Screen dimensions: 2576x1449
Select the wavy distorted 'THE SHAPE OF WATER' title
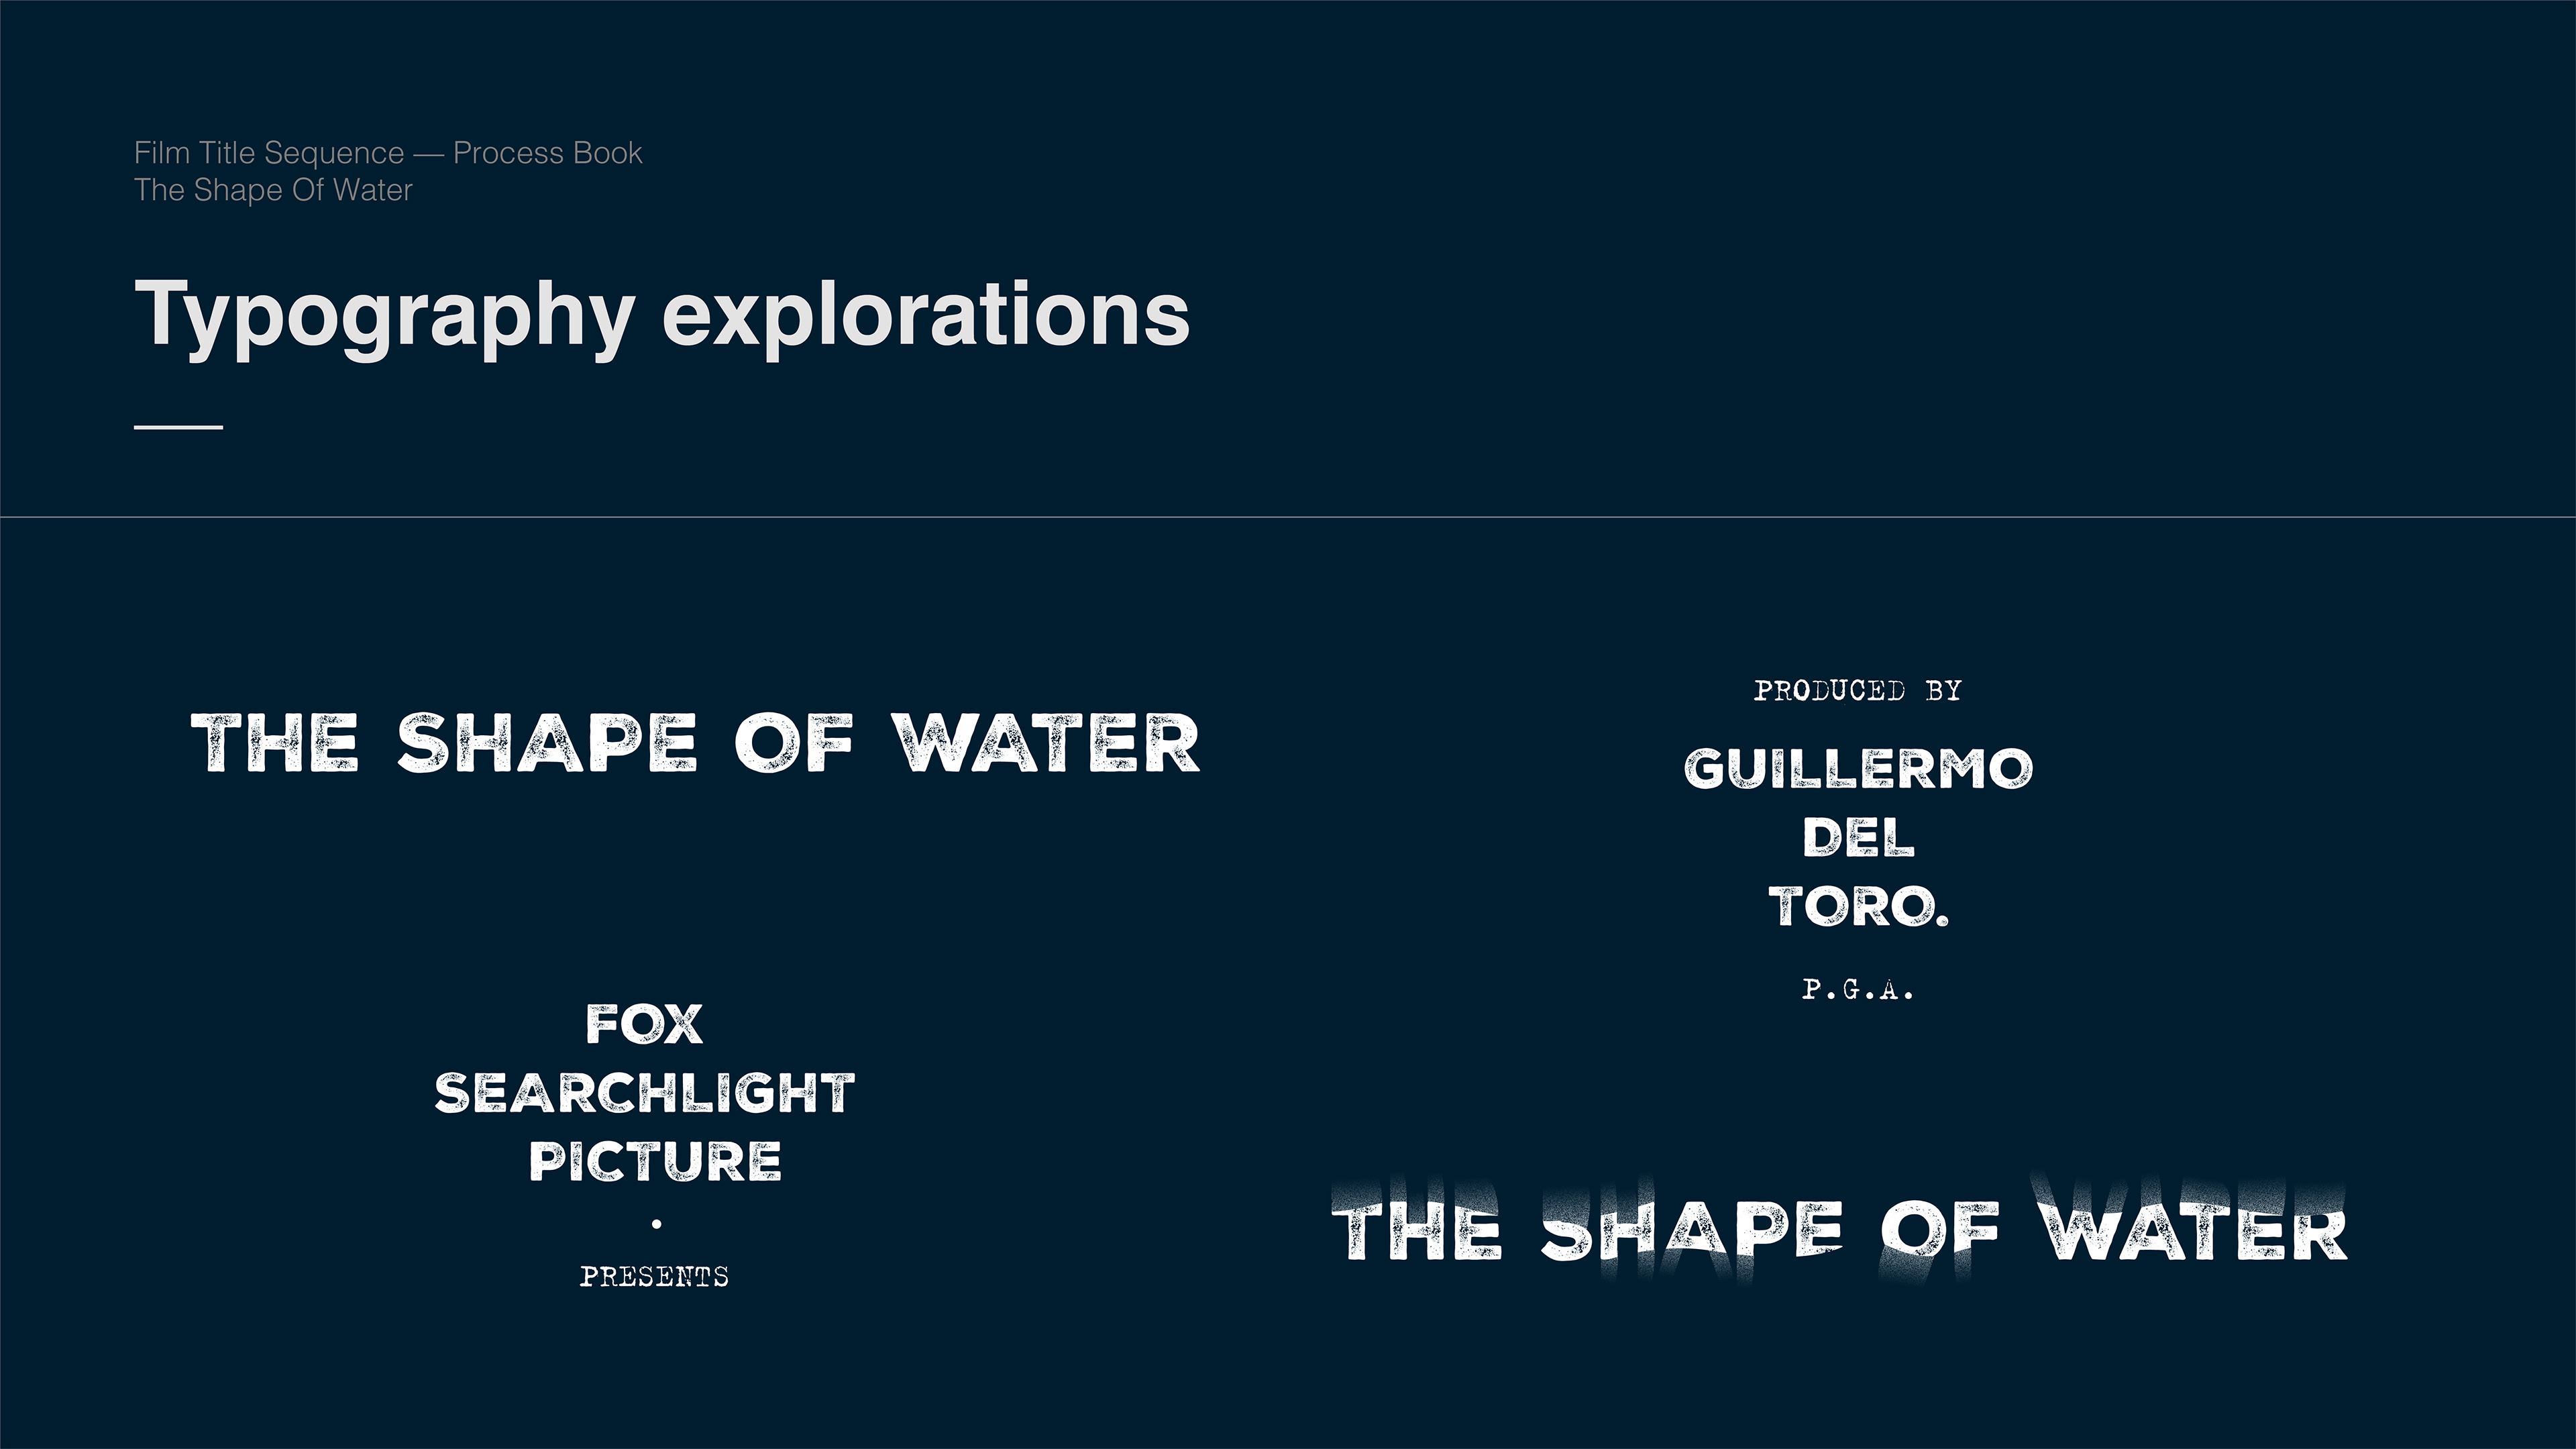(1839, 1228)
